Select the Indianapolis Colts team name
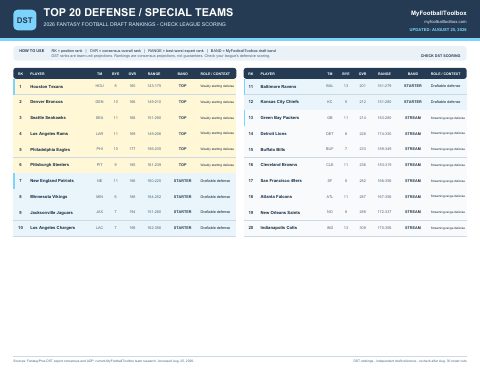480x371 pixels. coord(279,228)
